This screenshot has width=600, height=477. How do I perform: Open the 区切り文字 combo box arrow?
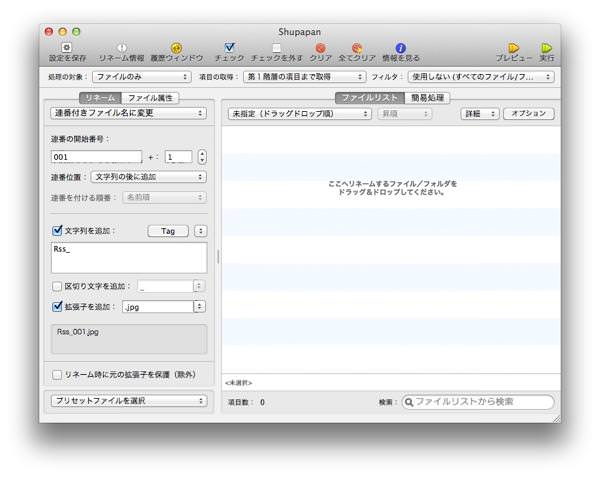click(x=199, y=286)
